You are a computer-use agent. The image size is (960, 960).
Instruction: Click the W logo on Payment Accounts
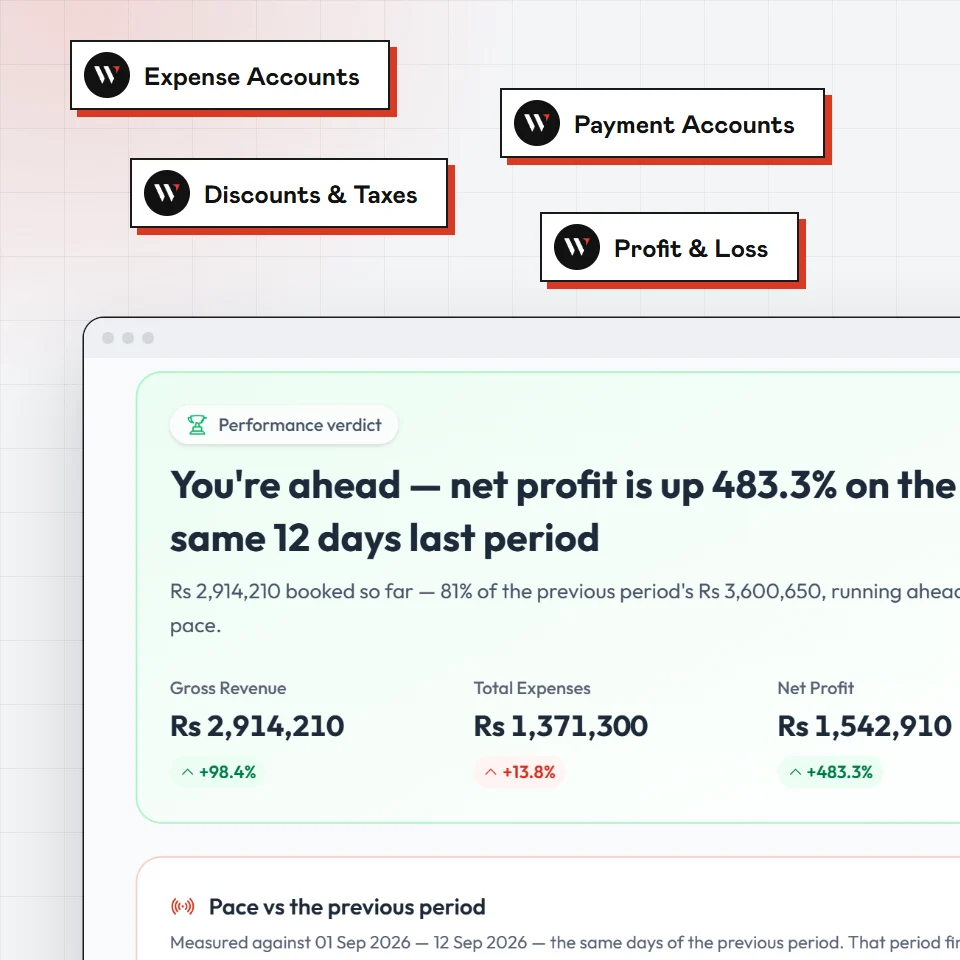coord(536,123)
